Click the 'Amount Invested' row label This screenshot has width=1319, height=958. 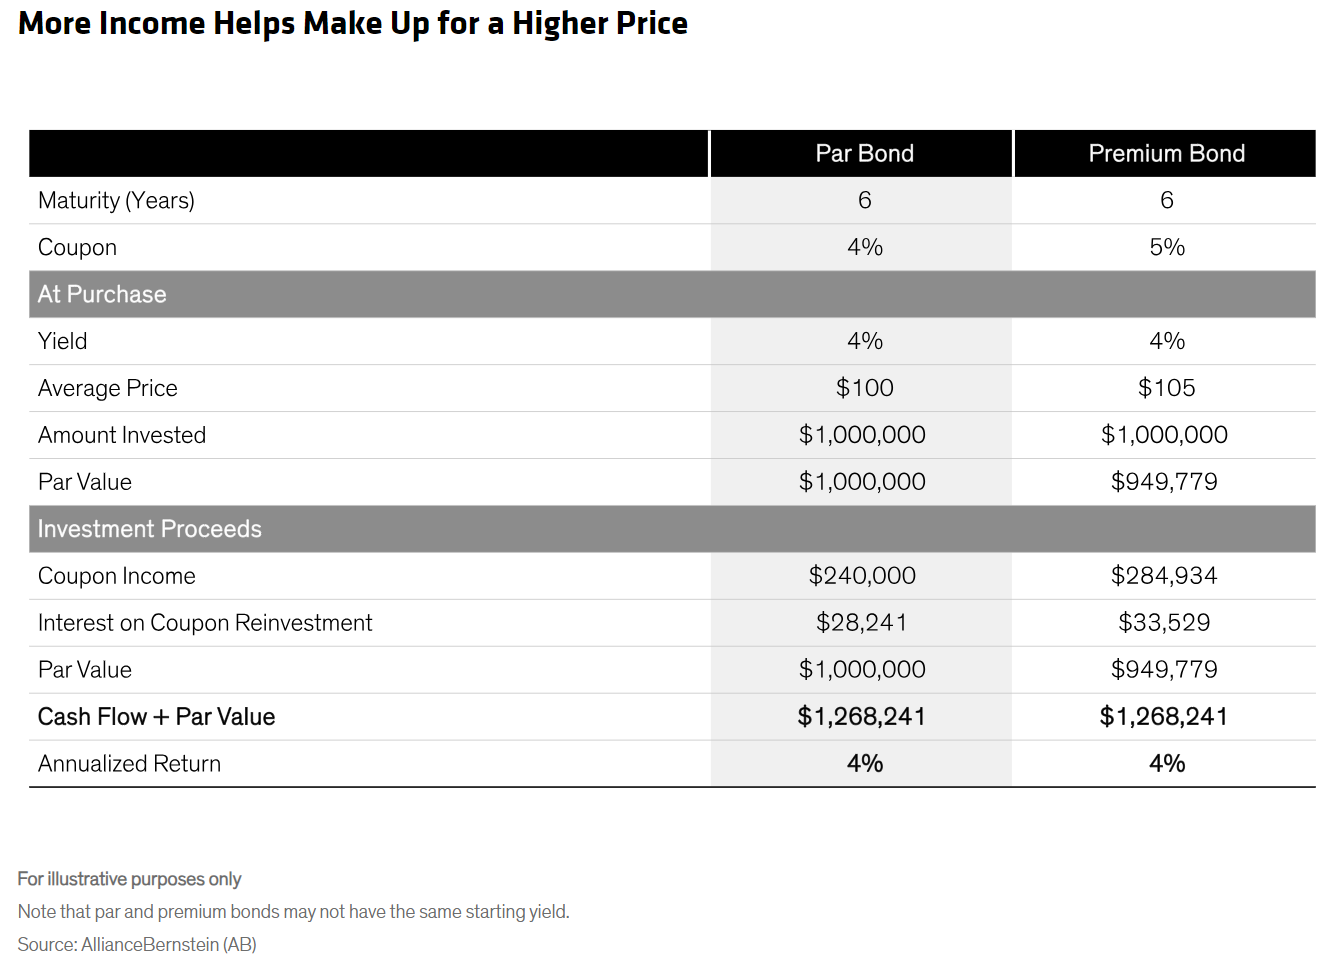click(122, 435)
